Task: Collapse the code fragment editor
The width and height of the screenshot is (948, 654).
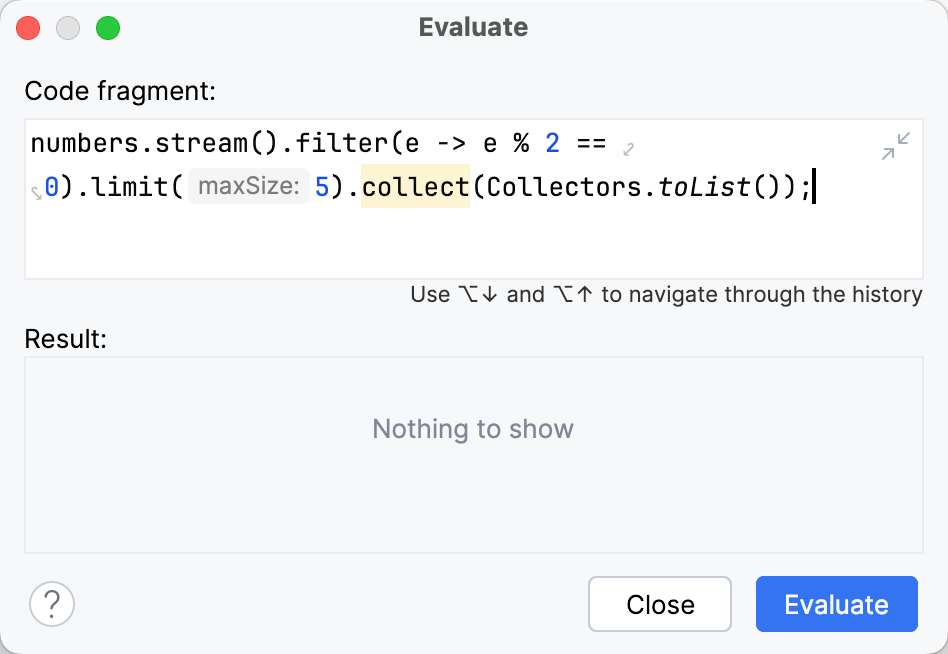Action: (x=896, y=146)
